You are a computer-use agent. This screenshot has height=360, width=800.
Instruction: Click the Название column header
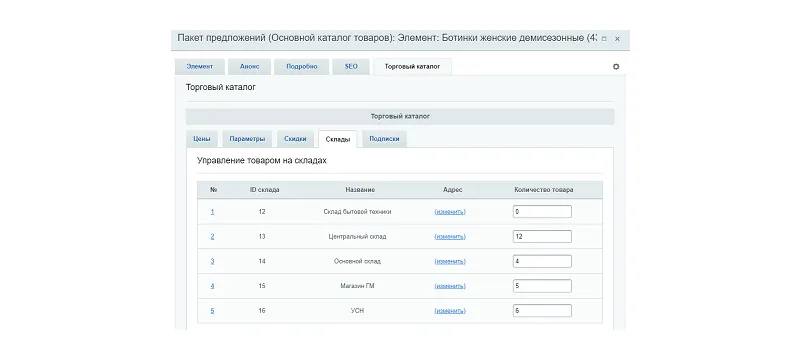click(360, 190)
